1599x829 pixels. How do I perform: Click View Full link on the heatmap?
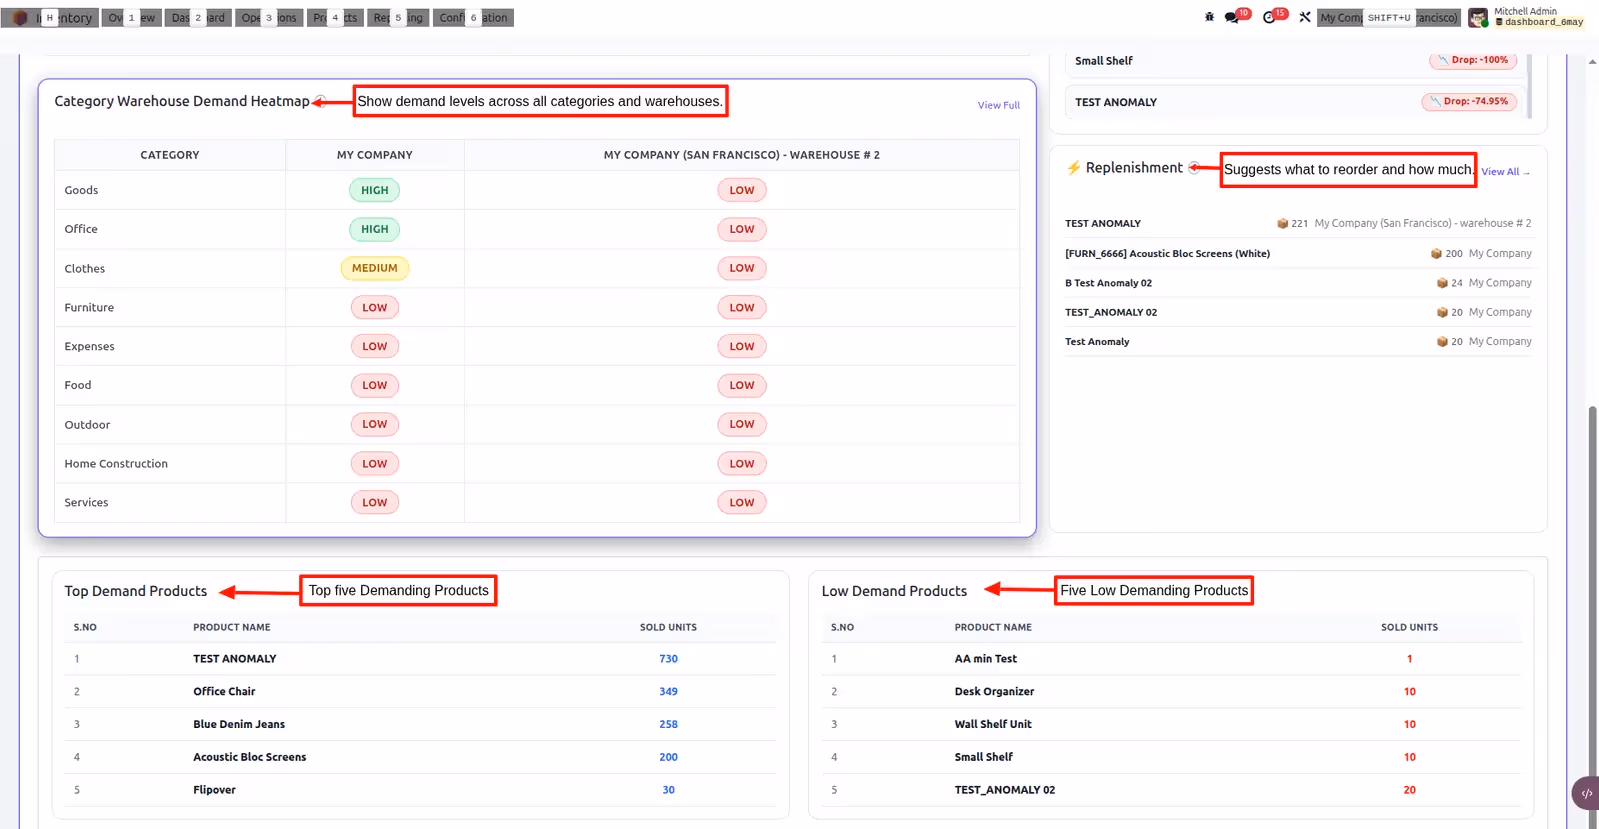[998, 105]
